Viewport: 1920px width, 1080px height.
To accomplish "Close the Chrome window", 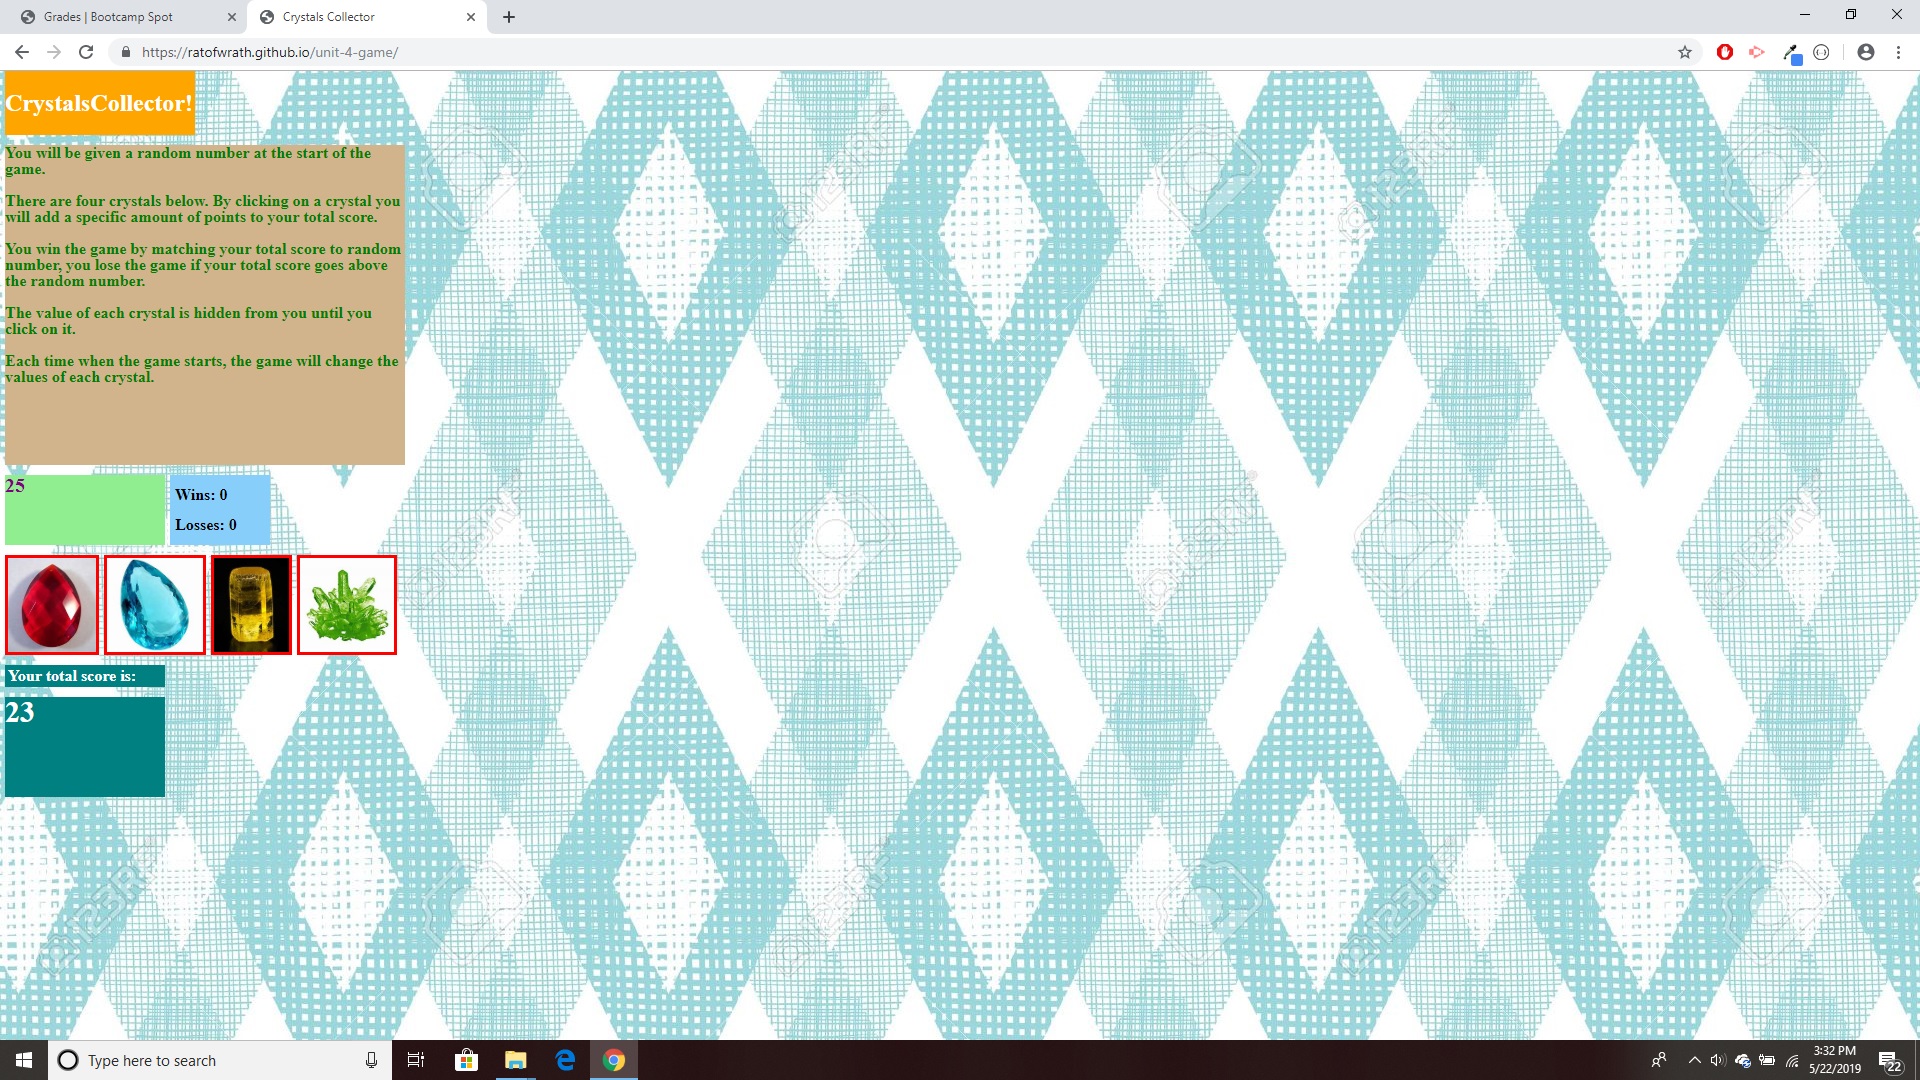I will click(x=1897, y=15).
